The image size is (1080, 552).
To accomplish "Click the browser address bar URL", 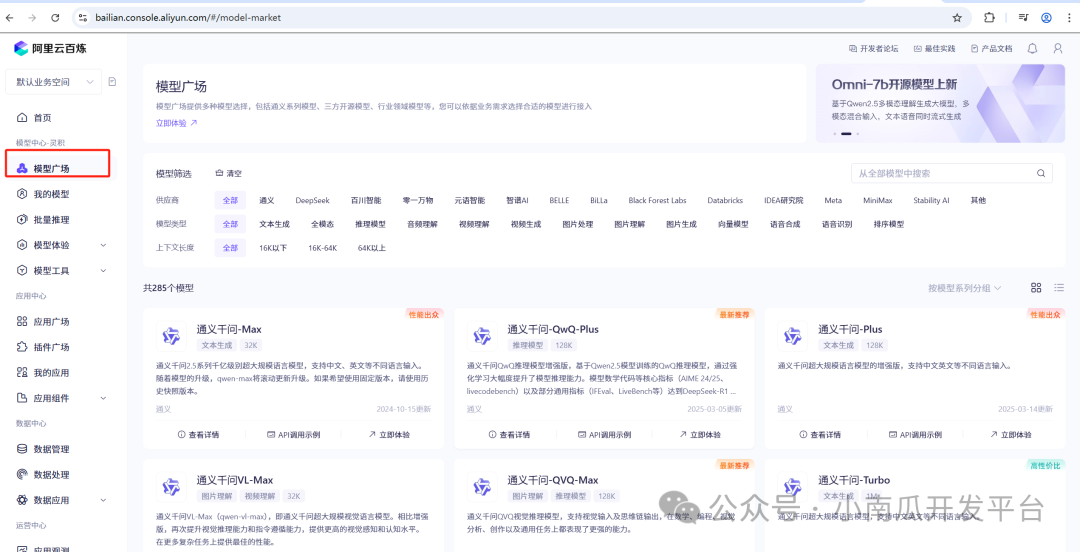I will 189,17.
